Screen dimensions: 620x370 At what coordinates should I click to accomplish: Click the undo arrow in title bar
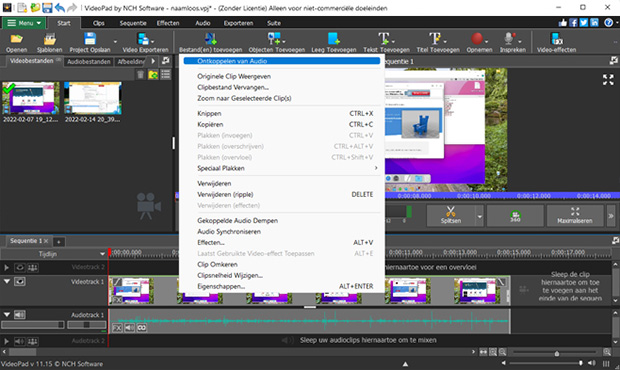[x=60, y=8]
